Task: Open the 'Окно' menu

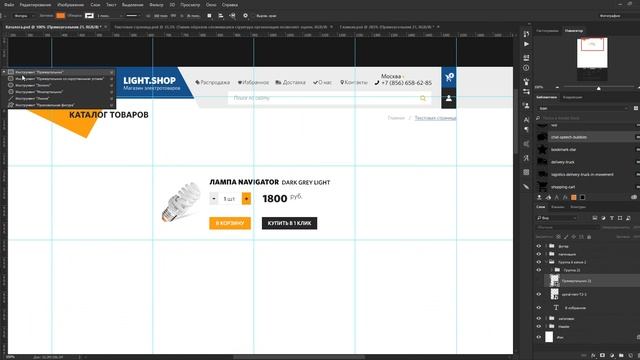Action: 211,5
